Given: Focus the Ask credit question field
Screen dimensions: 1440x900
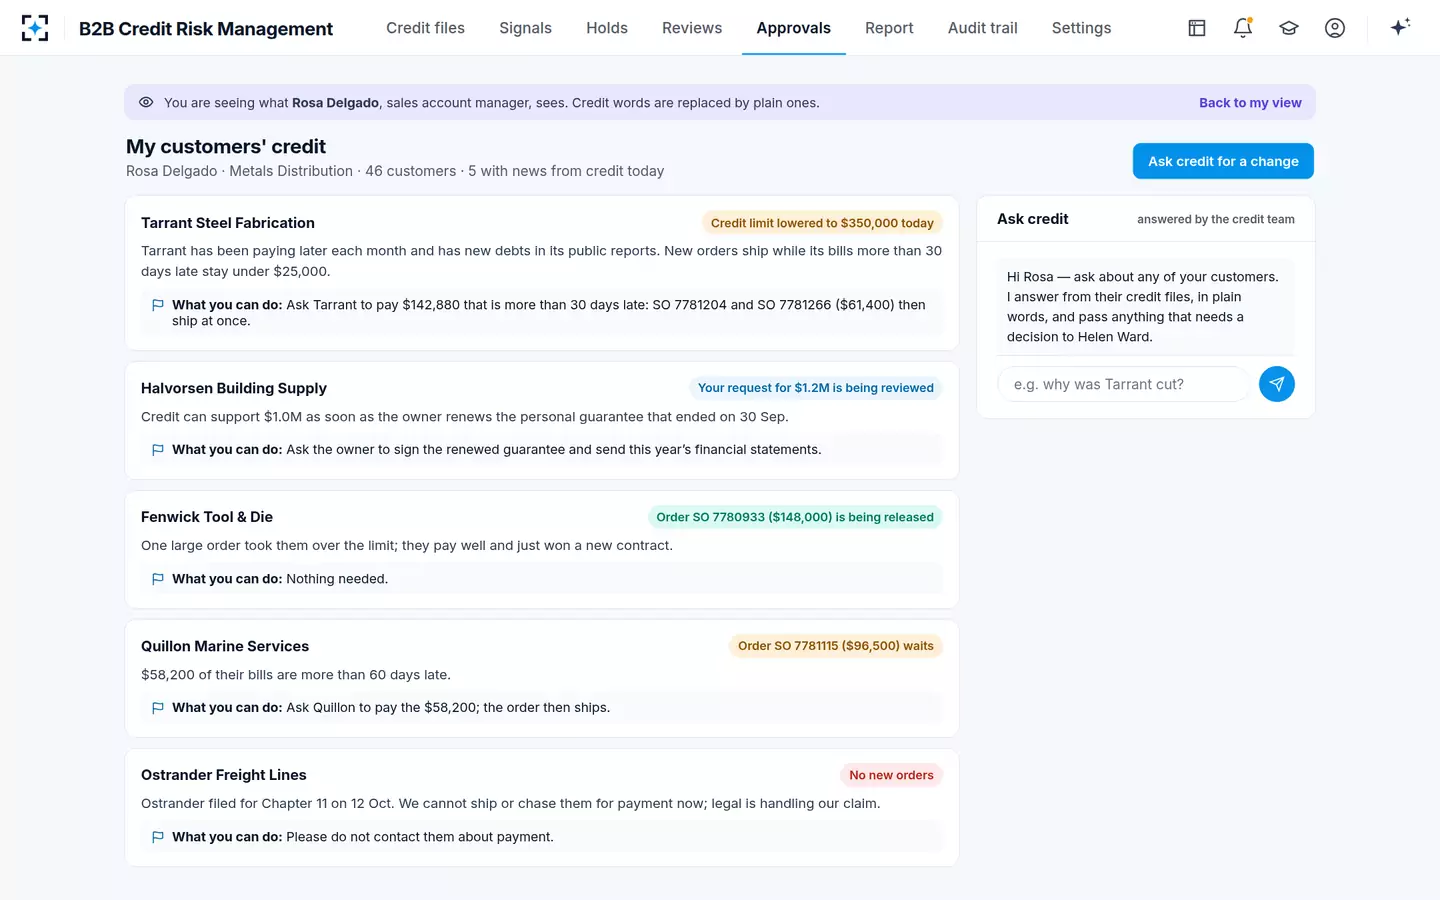Looking at the screenshot, I should pyautogui.click(x=1123, y=384).
